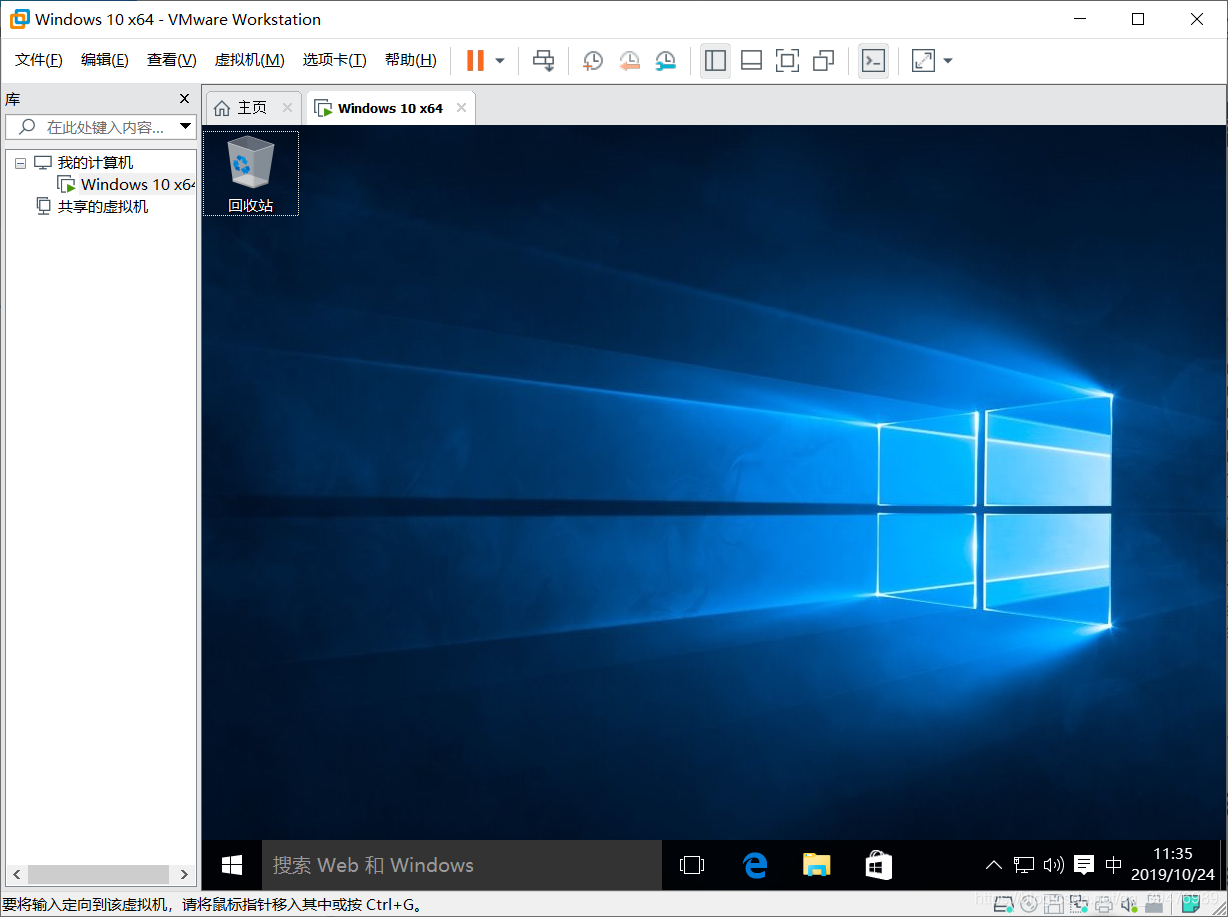Close the 库 library panel
The height and width of the screenshot is (917, 1228).
(184, 98)
